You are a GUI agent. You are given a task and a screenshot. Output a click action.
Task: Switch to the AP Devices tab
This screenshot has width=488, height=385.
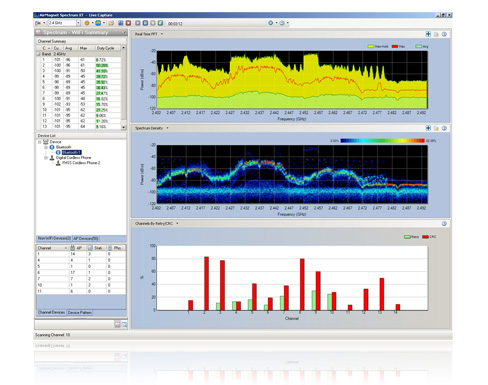point(86,239)
